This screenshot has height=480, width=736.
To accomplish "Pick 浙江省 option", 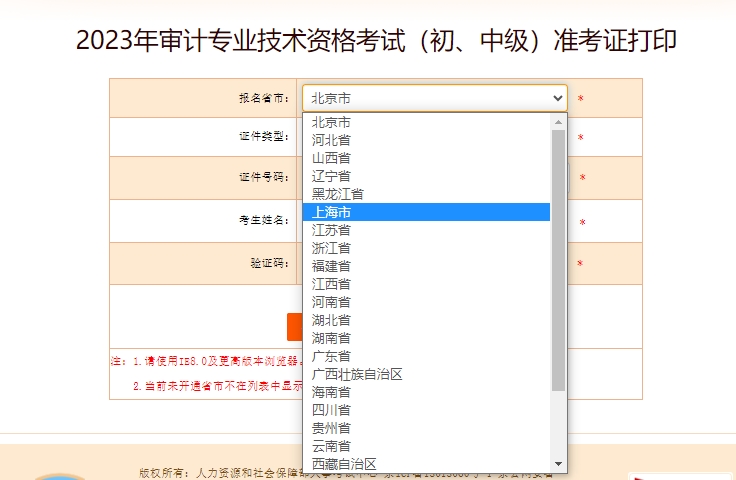I will pos(426,248).
